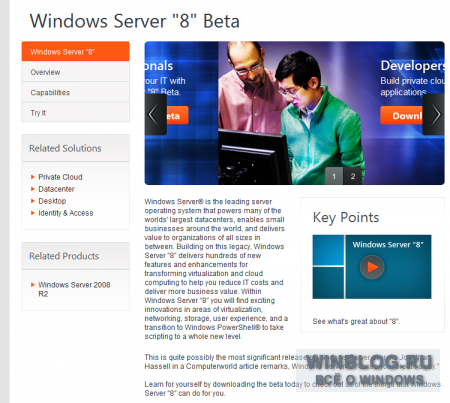The width and height of the screenshot is (450, 403).
Task: Click the Developers slide heading
Action: (412, 65)
